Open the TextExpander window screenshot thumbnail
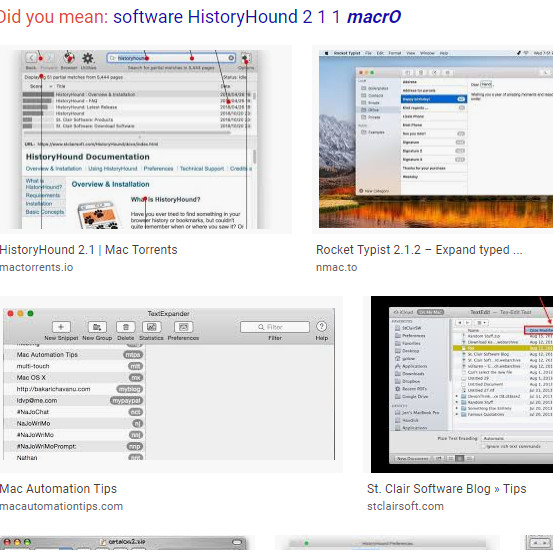The height and width of the screenshot is (553, 553). click(171, 384)
